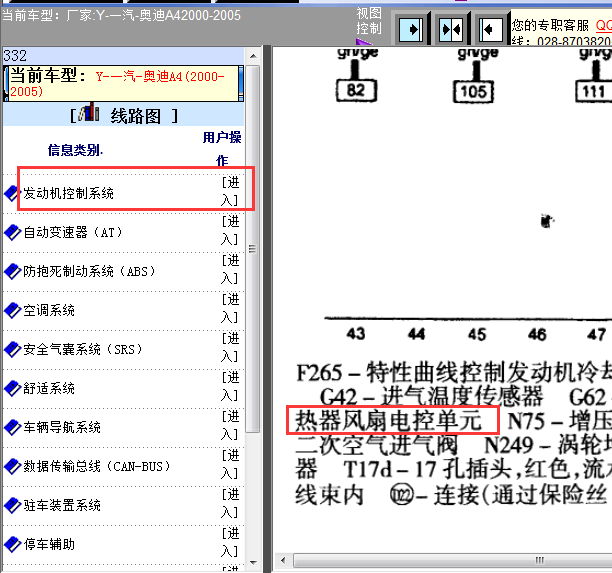The image size is (612, 573).
Task: Enter the 车辆导航系统 category via [进入]
Action: click(230, 425)
